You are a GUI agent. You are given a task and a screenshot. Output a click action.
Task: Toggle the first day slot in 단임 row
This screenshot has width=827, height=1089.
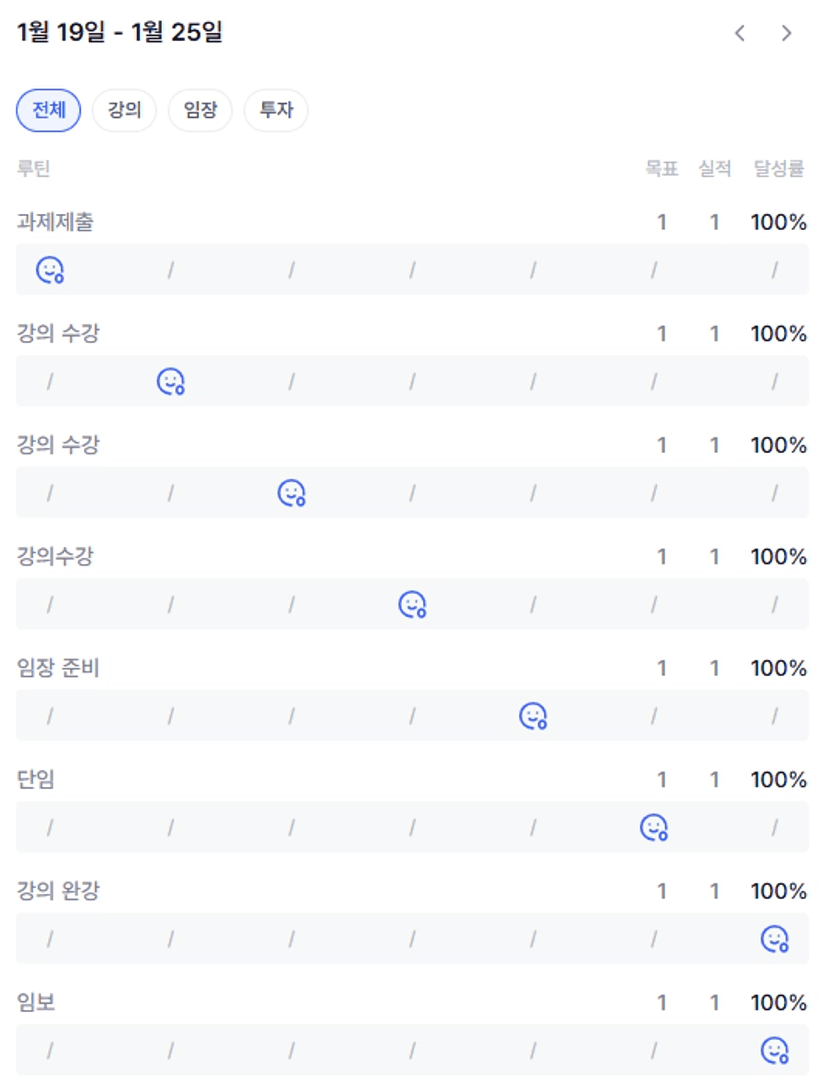coord(50,827)
